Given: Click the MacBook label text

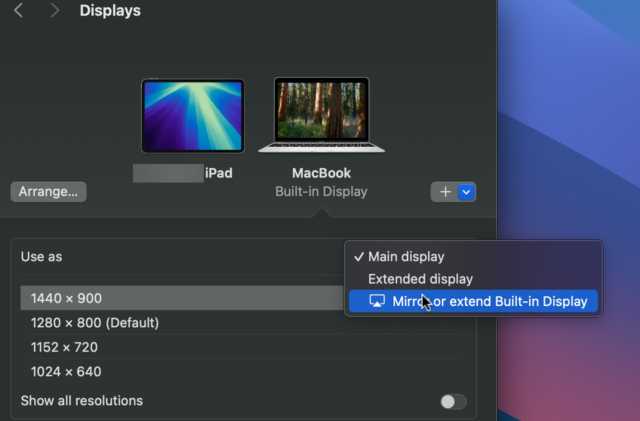Looking at the screenshot, I should tap(321, 173).
